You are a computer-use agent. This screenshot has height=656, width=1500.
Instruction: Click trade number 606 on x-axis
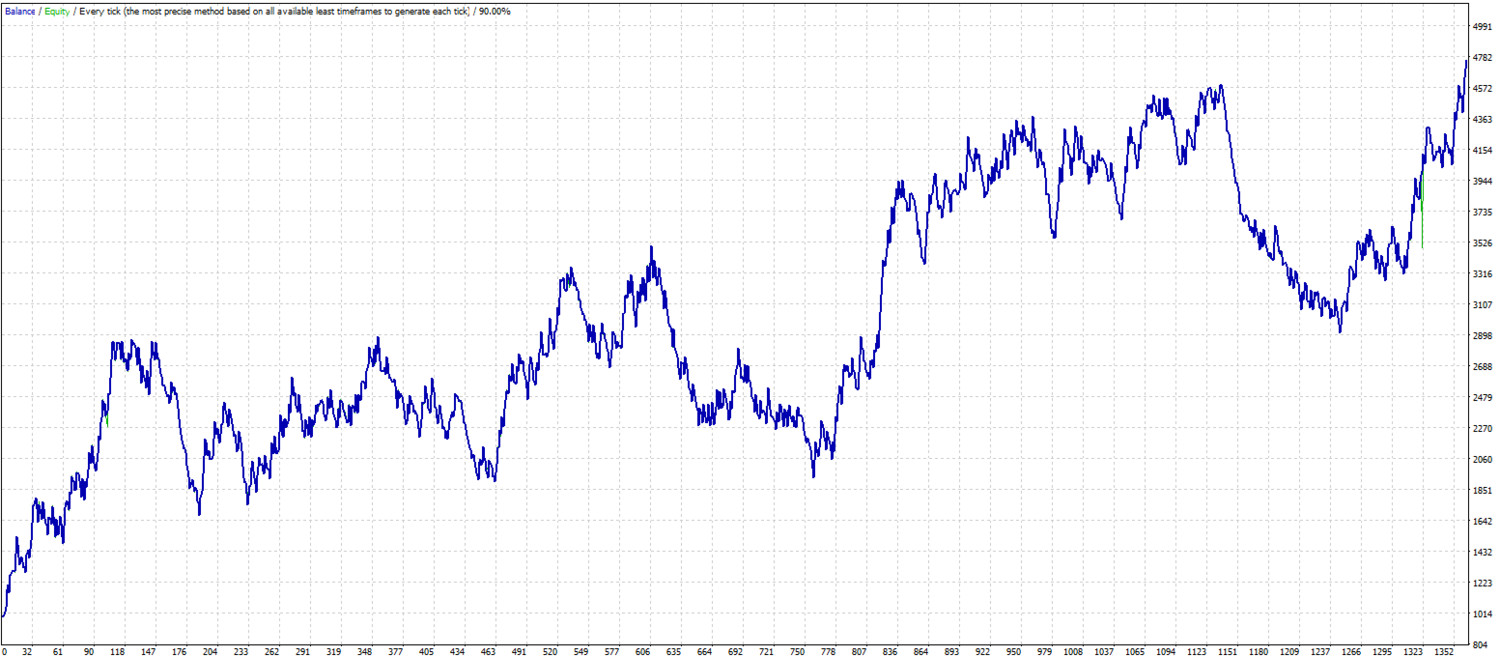click(x=642, y=650)
